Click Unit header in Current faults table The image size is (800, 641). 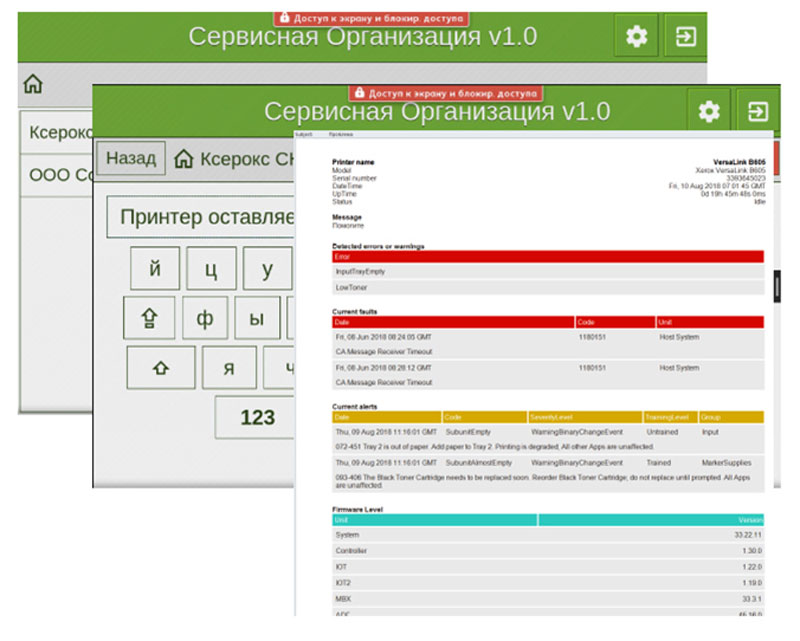(x=710, y=322)
